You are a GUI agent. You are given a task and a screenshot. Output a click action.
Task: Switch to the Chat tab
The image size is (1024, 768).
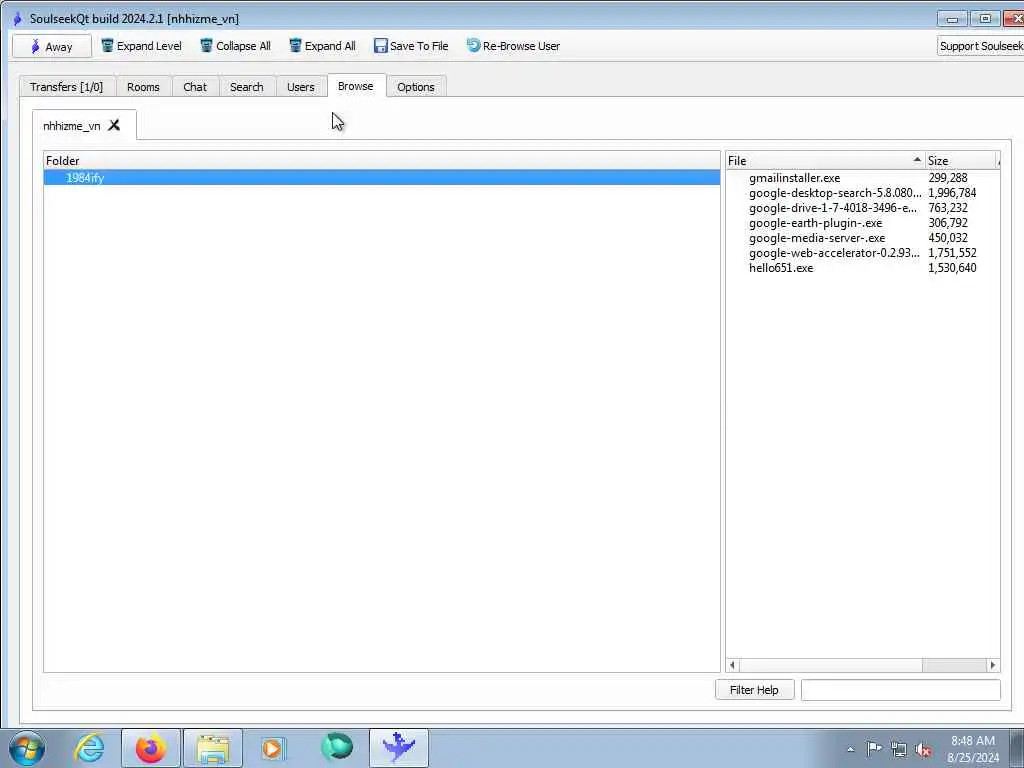click(x=195, y=87)
